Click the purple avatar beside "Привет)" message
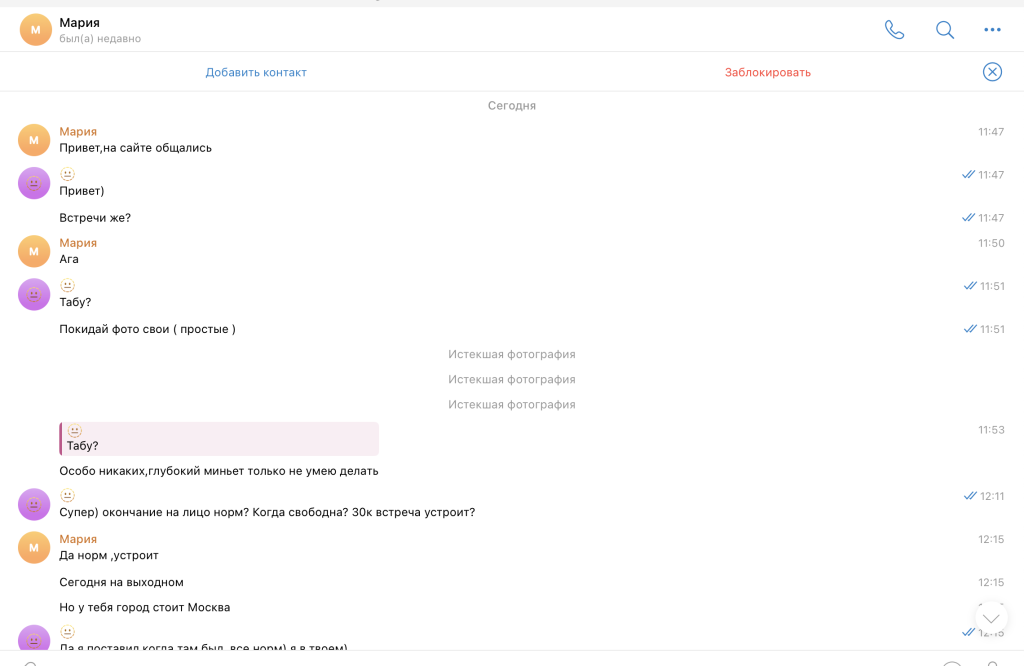Screen dimensions: 1024x666 pos(34,183)
